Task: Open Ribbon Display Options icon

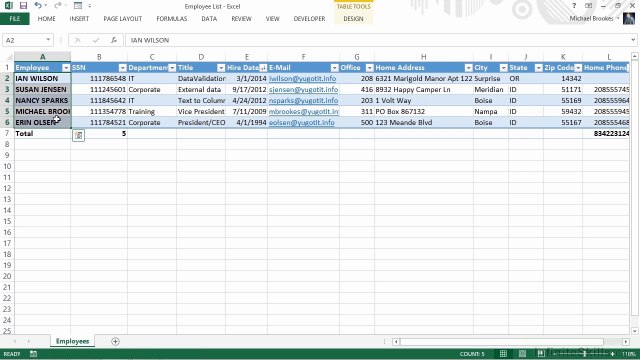Action: click(x=589, y=6)
